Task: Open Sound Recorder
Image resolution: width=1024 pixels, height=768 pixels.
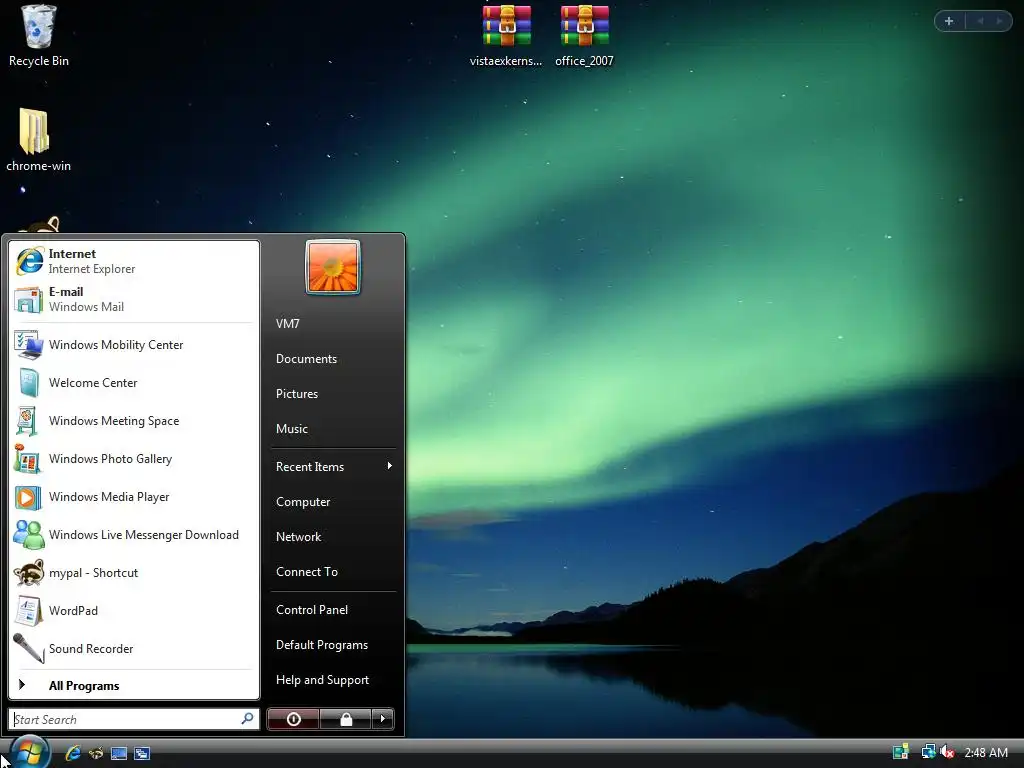Action: click(134, 648)
